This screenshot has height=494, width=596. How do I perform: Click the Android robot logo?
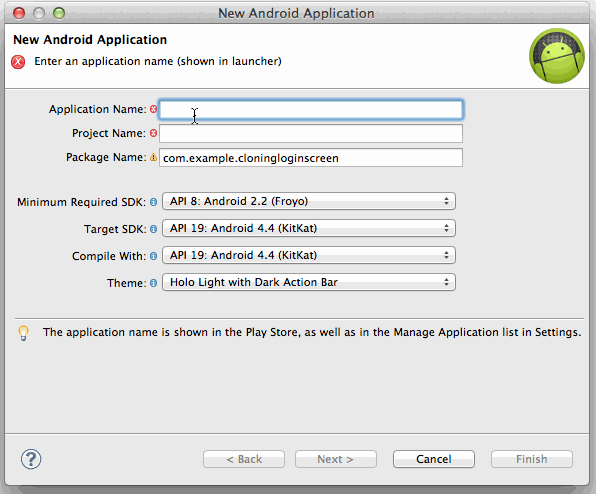[x=557, y=56]
